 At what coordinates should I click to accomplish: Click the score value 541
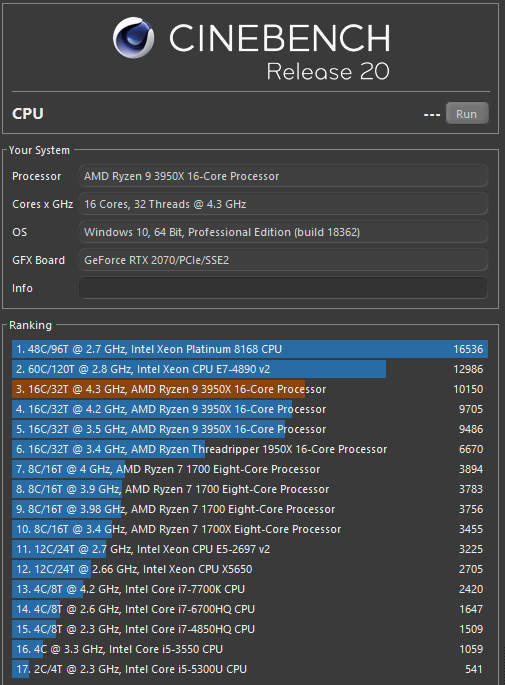coord(474,669)
